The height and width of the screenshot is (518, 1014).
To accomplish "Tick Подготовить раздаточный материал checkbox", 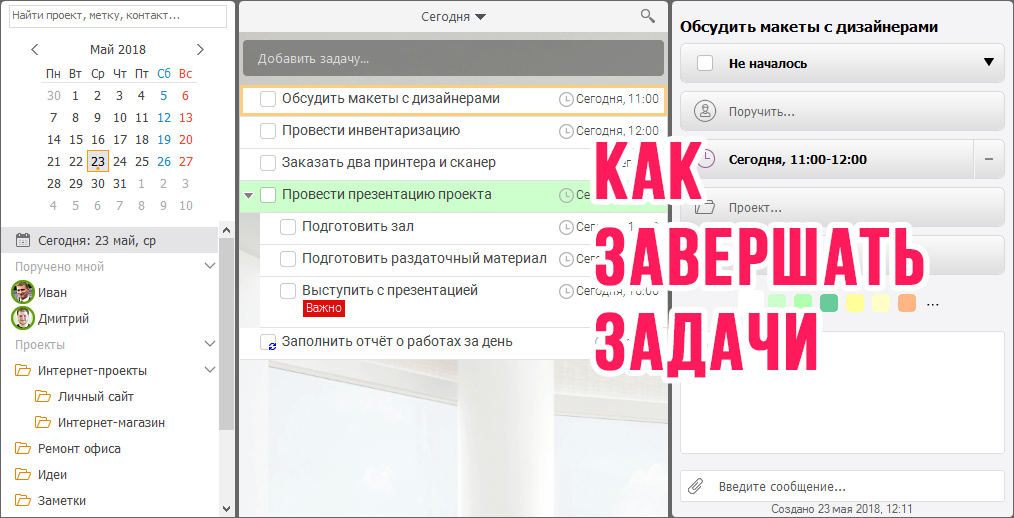I will [288, 259].
